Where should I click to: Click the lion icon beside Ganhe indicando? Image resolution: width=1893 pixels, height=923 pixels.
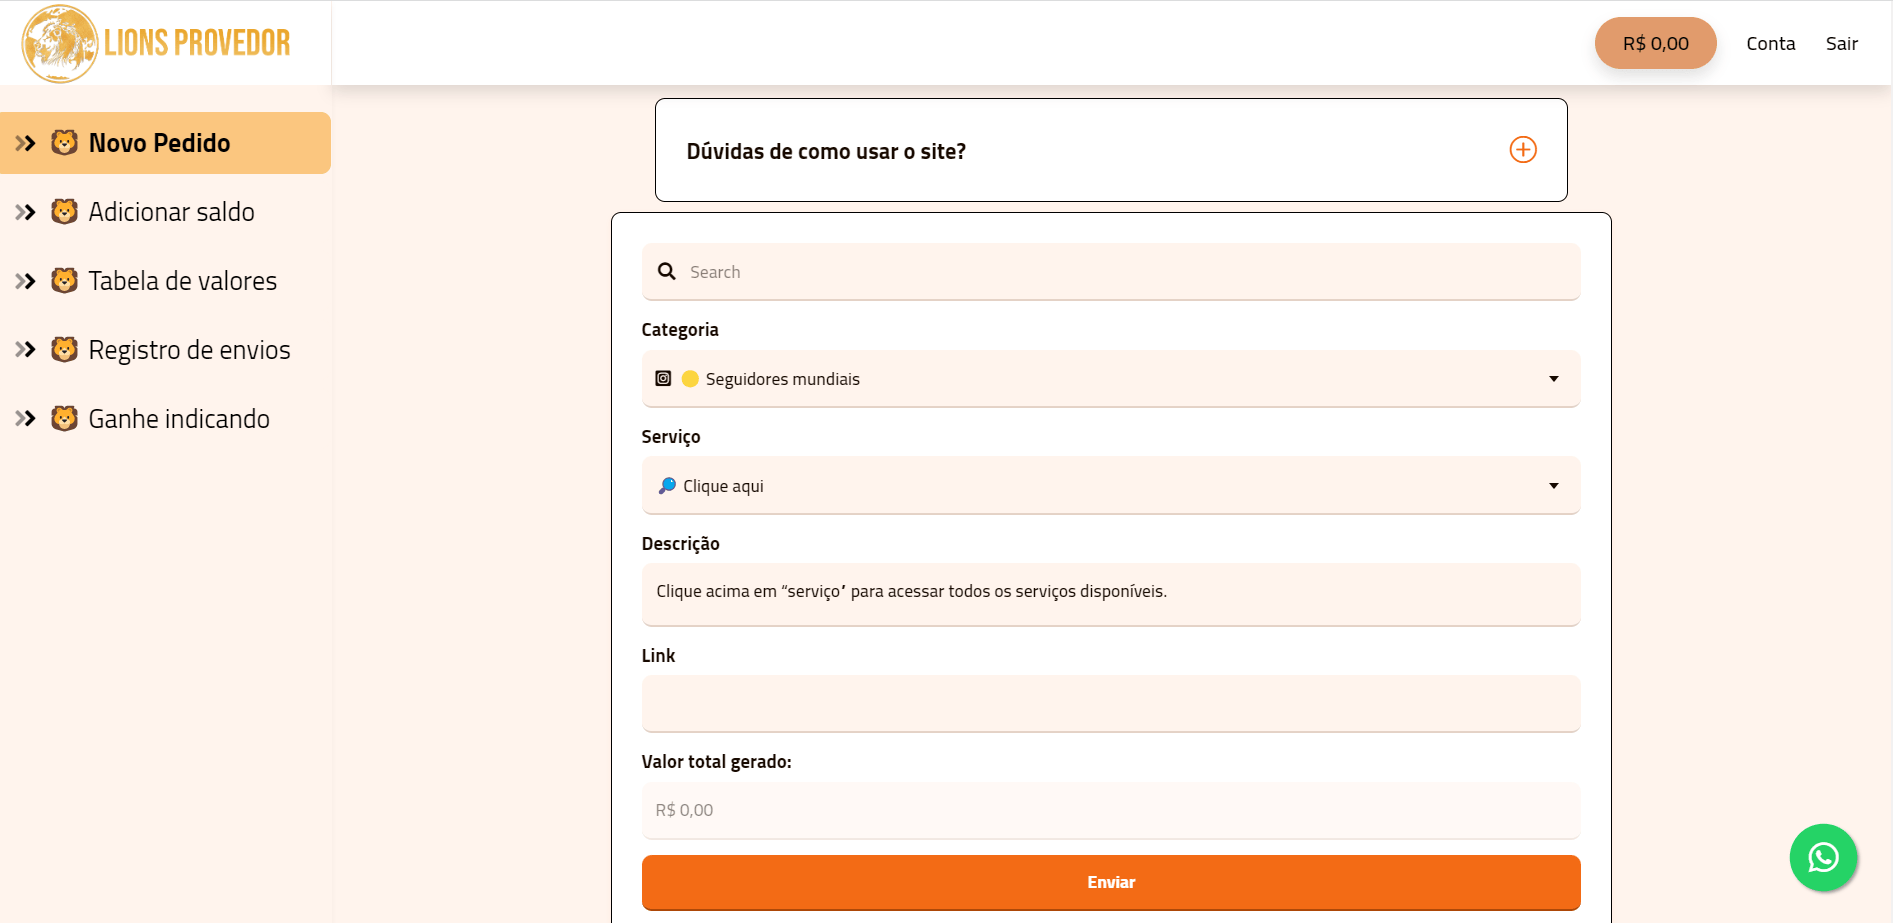(64, 419)
